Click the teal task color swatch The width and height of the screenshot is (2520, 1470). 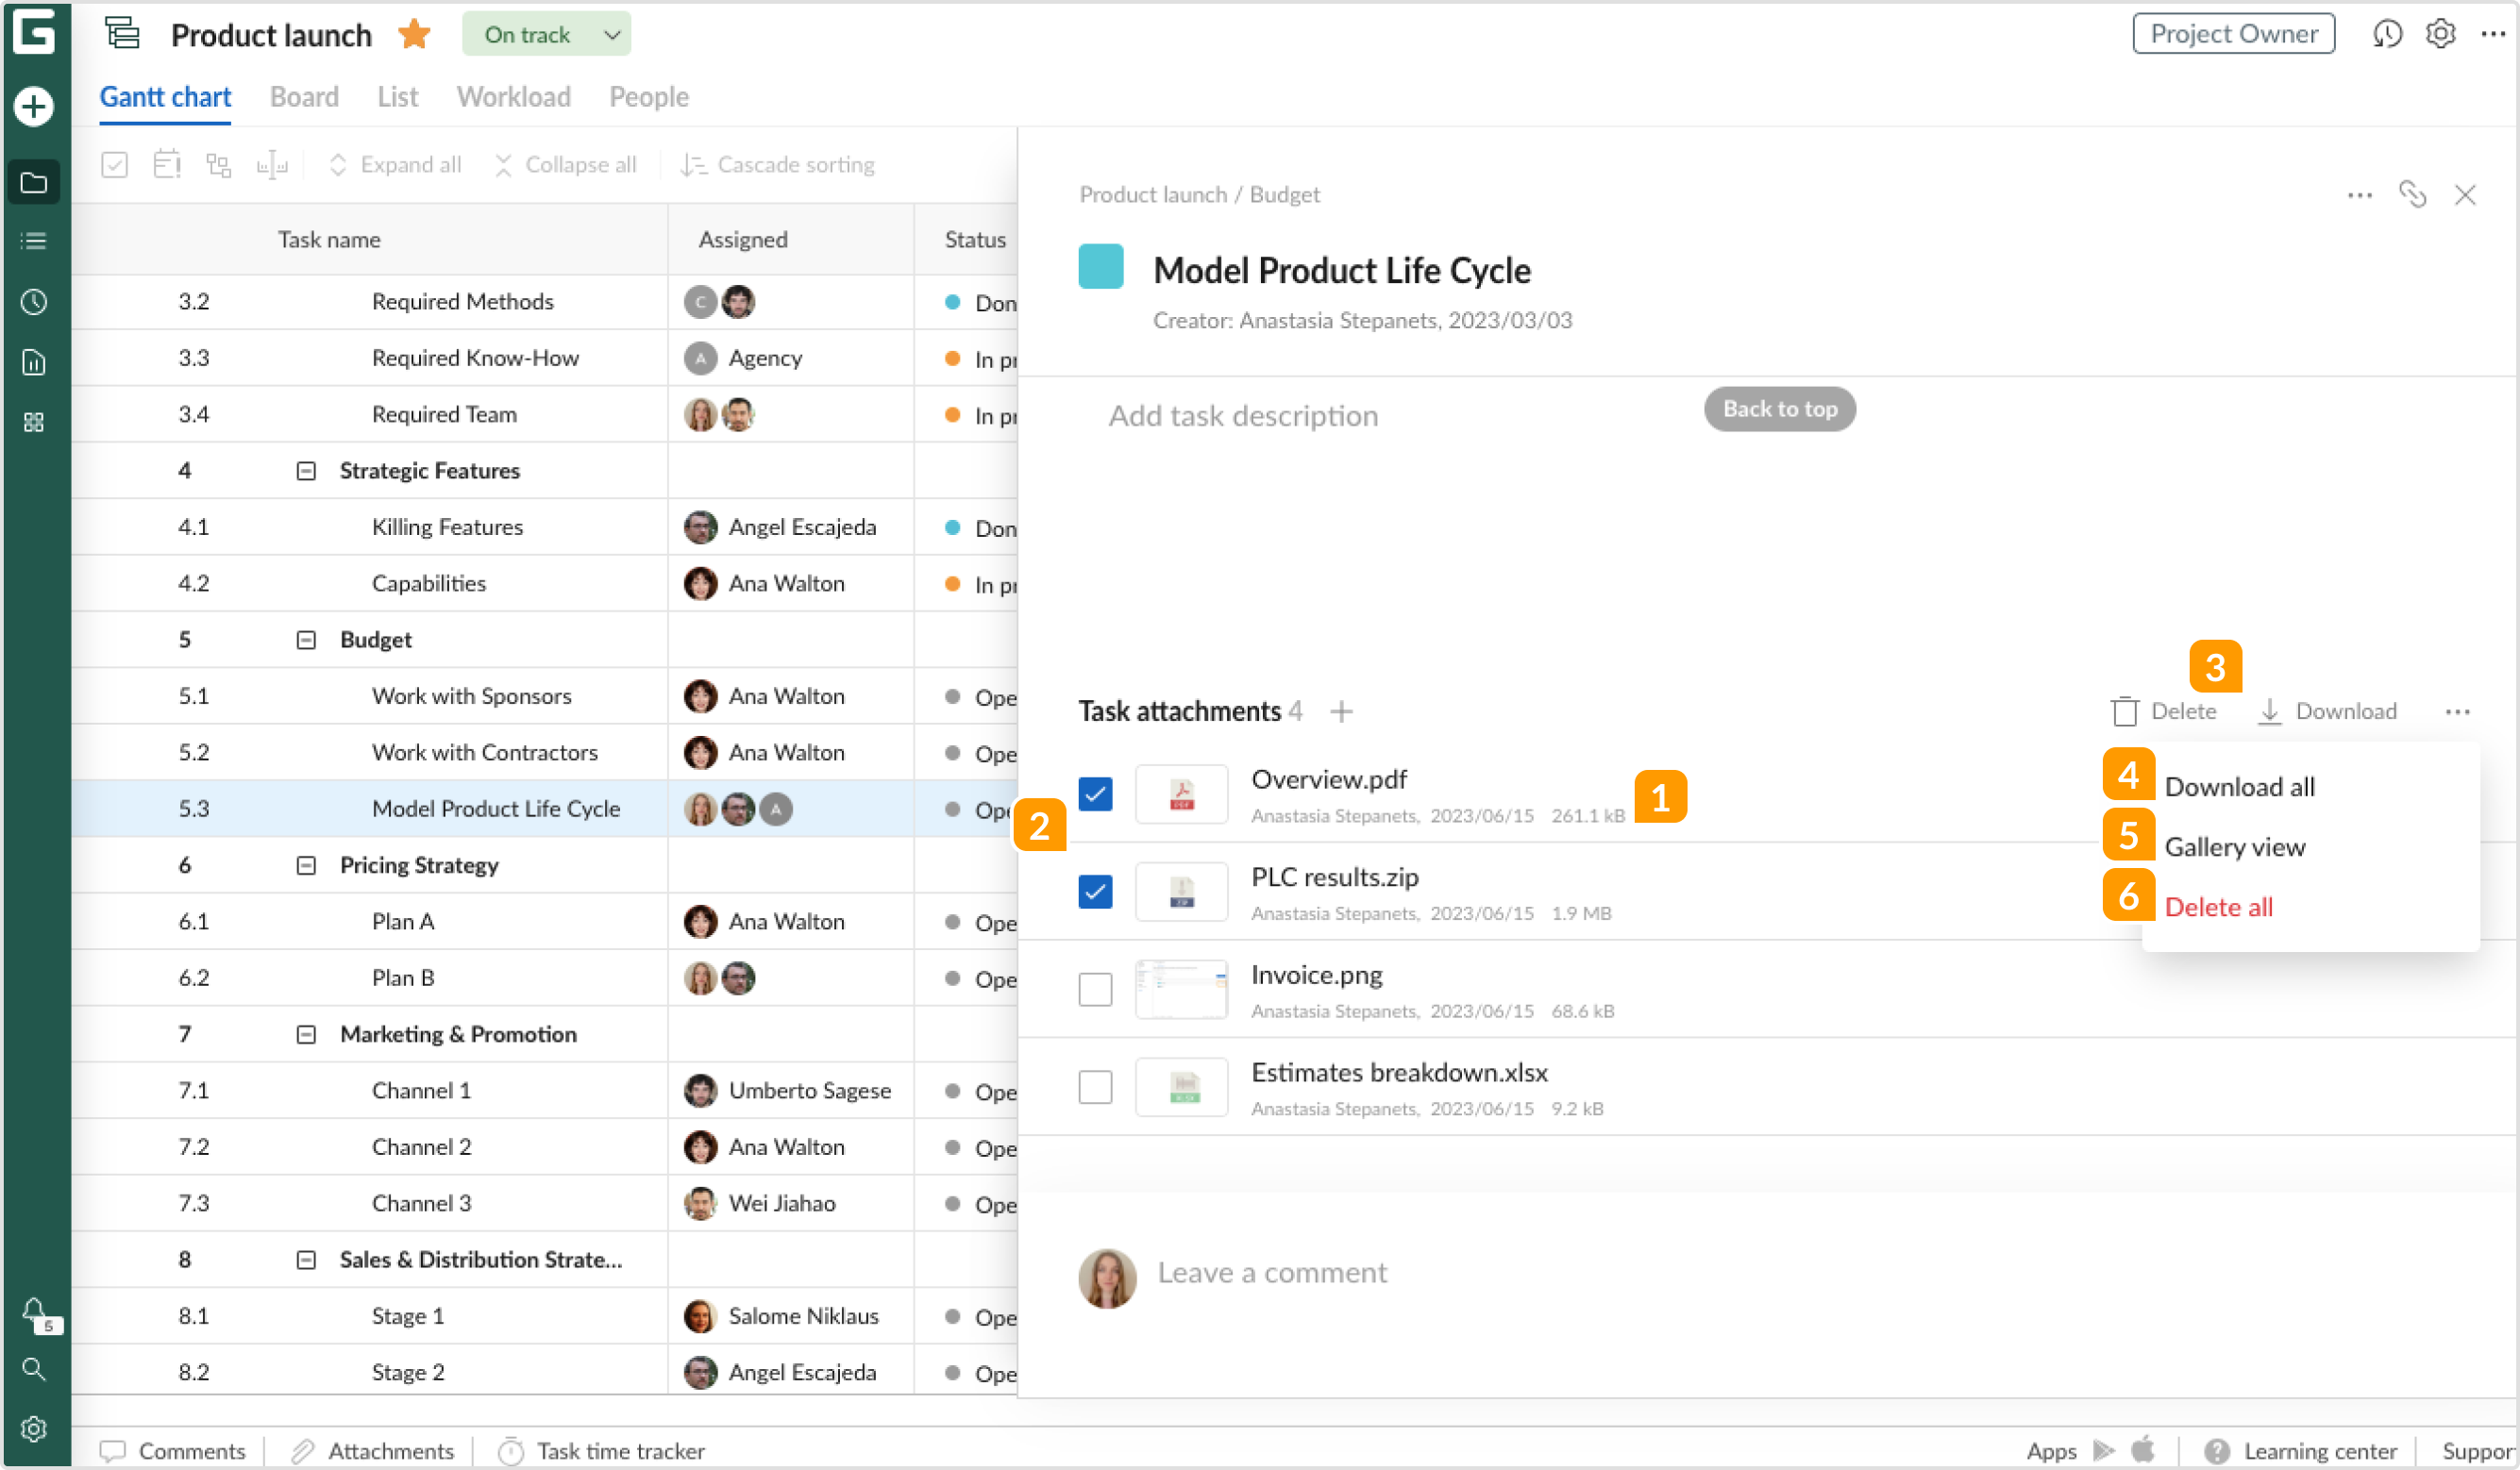(1100, 267)
